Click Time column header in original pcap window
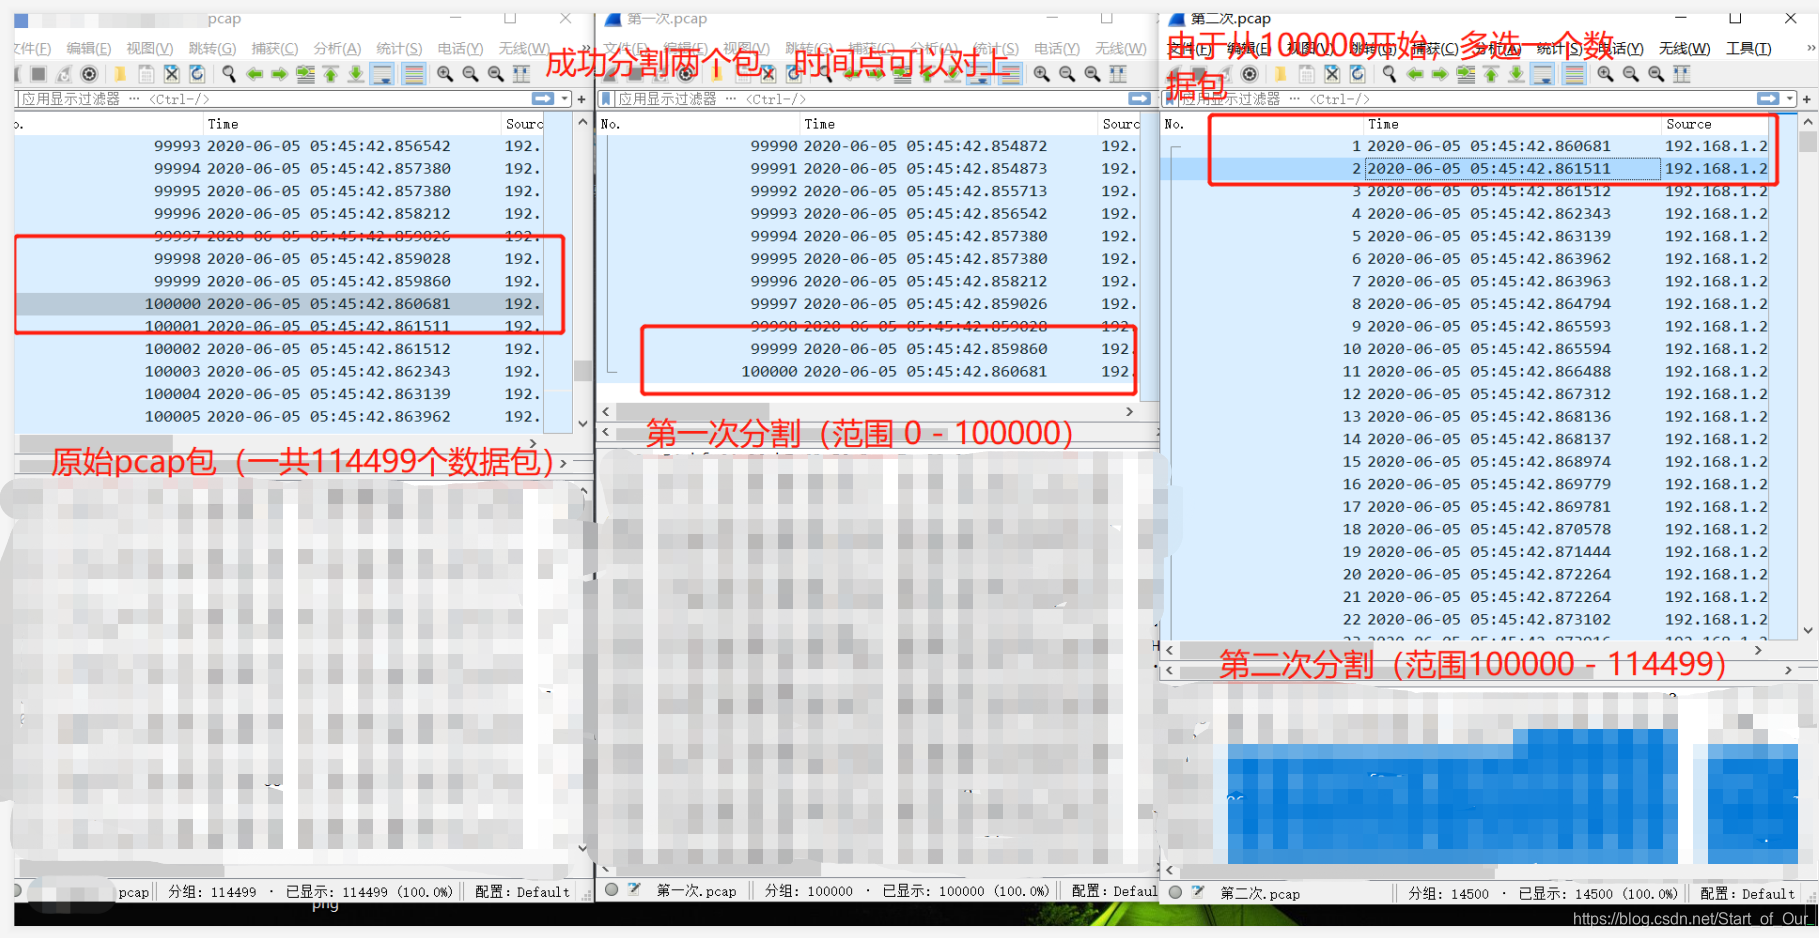 click(x=352, y=124)
